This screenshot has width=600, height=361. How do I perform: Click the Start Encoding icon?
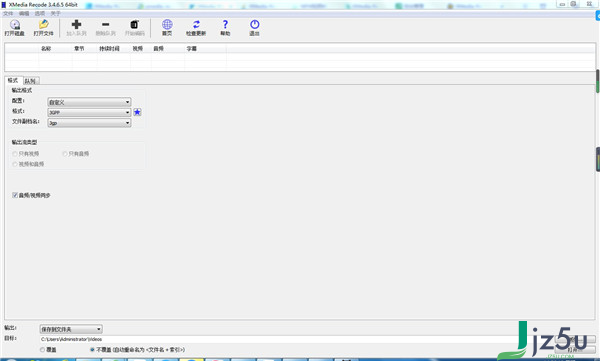point(134,25)
